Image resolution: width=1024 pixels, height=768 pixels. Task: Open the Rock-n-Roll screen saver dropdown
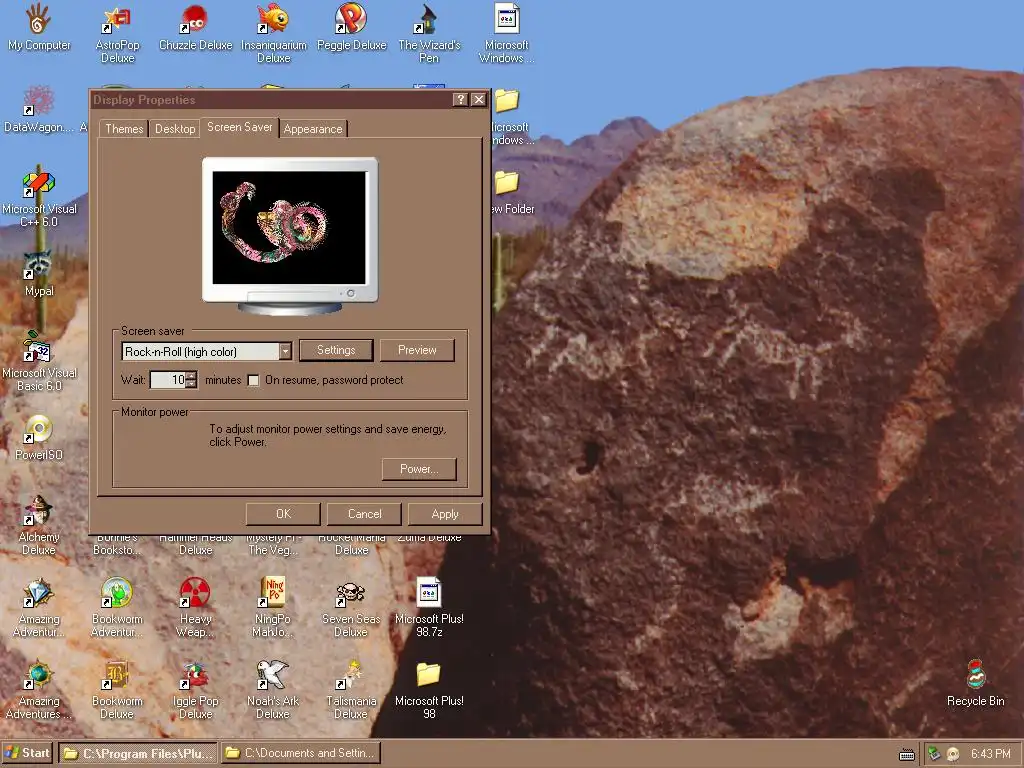pos(285,351)
